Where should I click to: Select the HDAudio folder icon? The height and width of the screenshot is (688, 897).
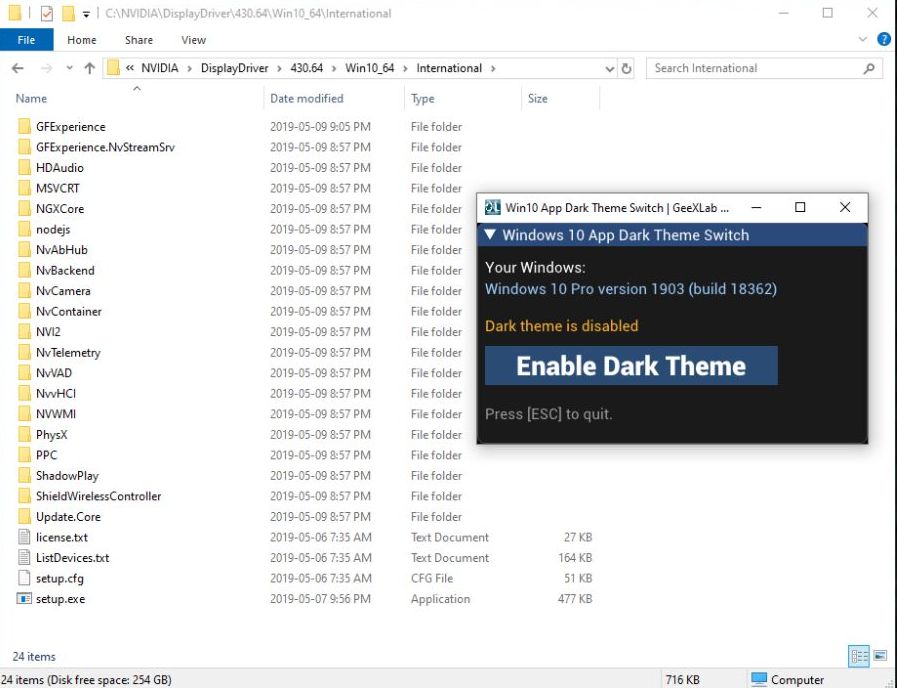25,168
